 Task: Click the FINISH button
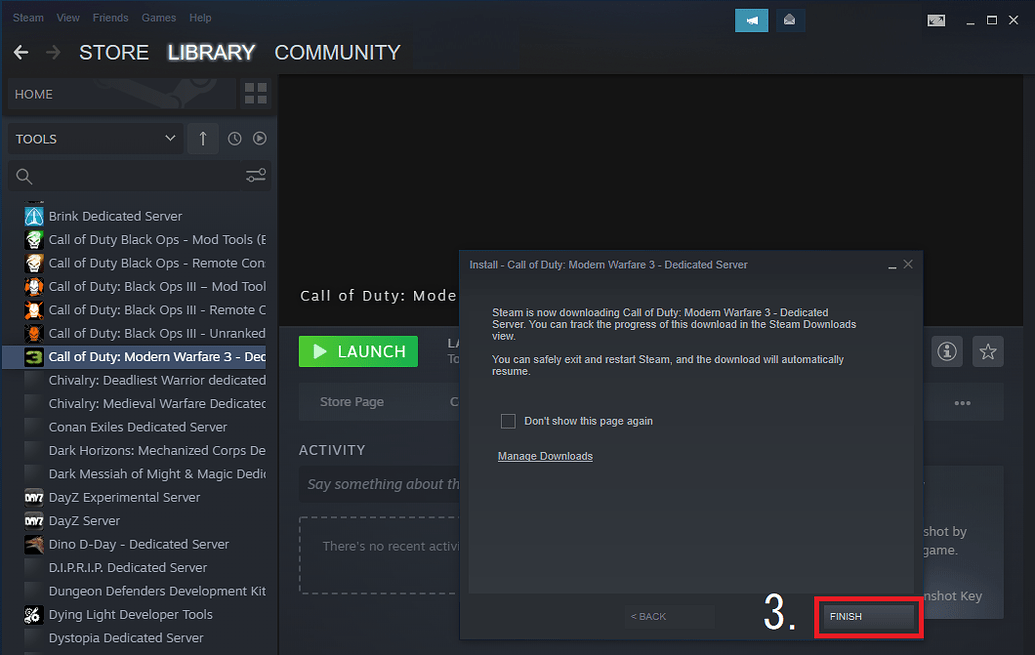(866, 615)
